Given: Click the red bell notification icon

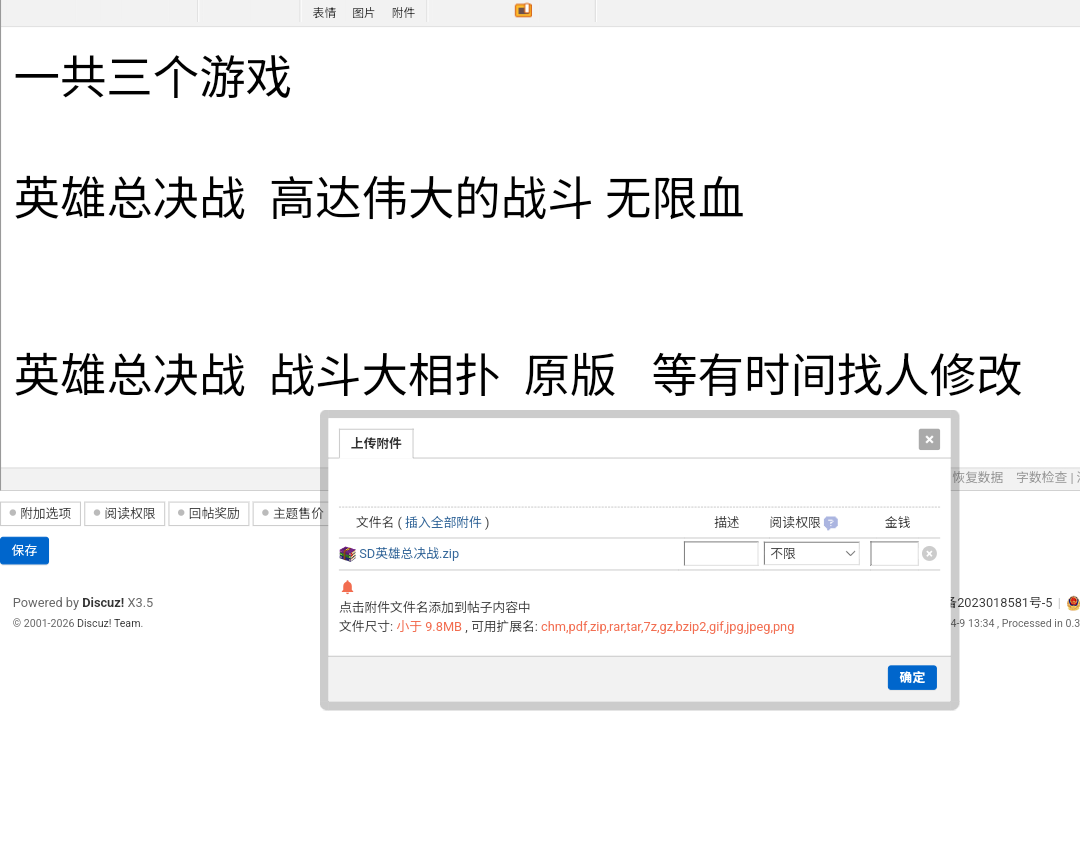Looking at the screenshot, I should (x=348, y=587).
